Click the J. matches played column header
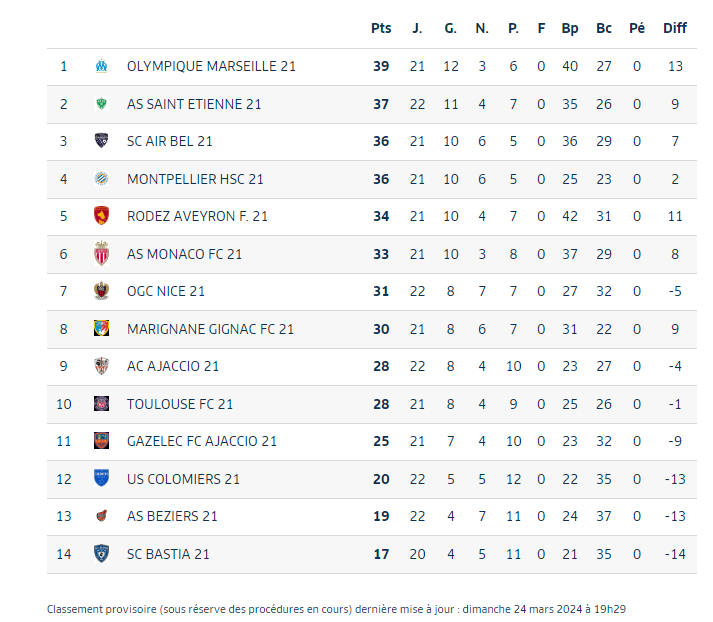This screenshot has height=622, width=713. coord(417,28)
